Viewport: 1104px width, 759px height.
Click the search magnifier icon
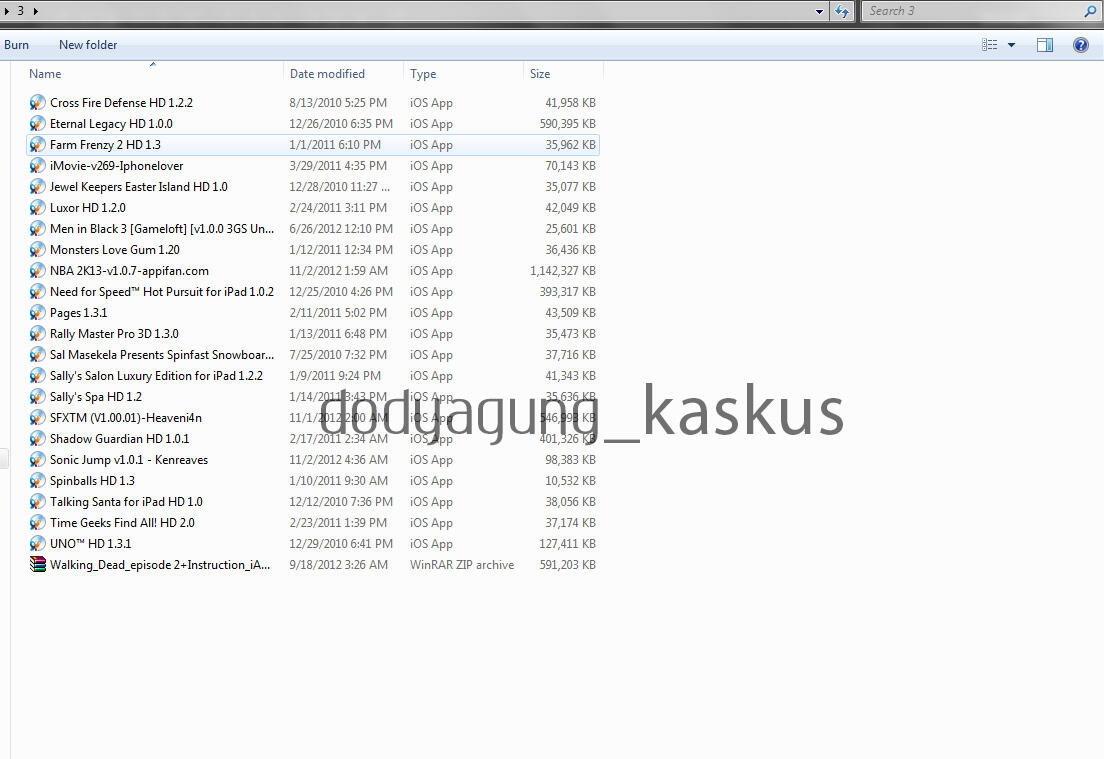[1090, 11]
